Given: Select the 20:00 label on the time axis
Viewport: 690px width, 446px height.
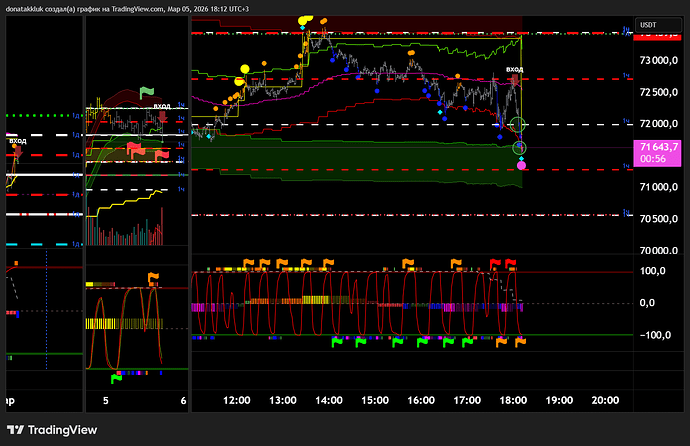Looking at the screenshot, I should pos(605,400).
